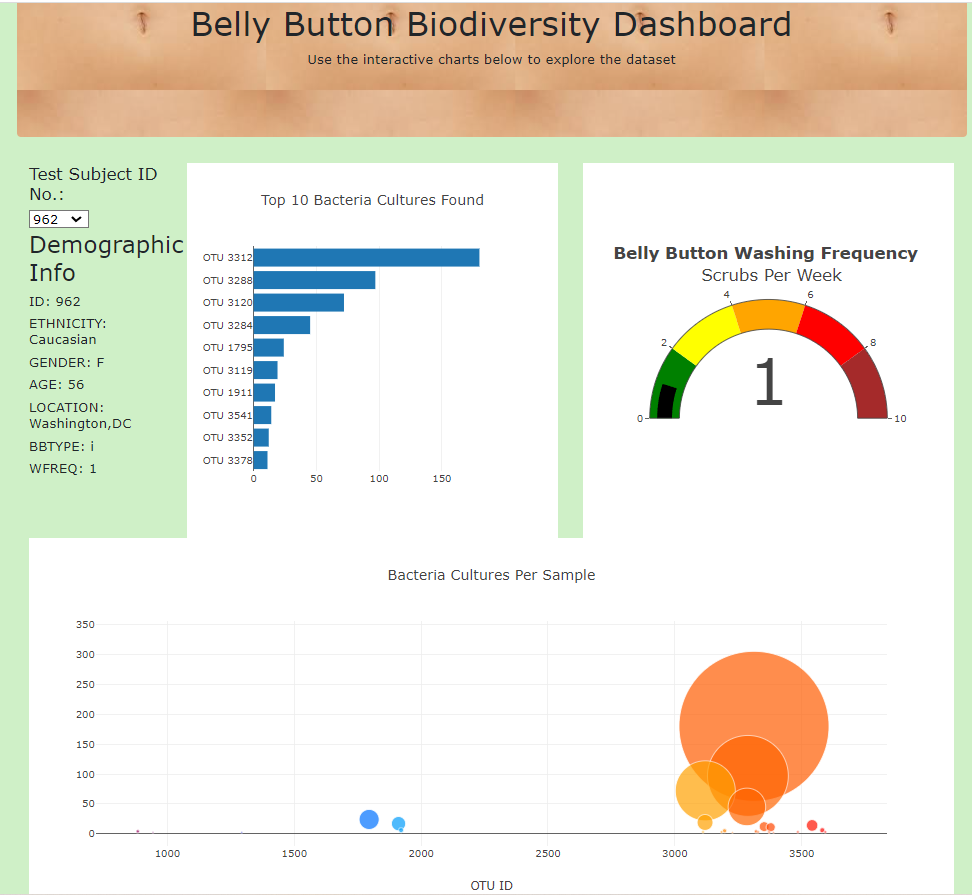Click the red gauge segment from 6 to 8
Viewport: 972px width, 895px height.
pyautogui.click(x=829, y=335)
